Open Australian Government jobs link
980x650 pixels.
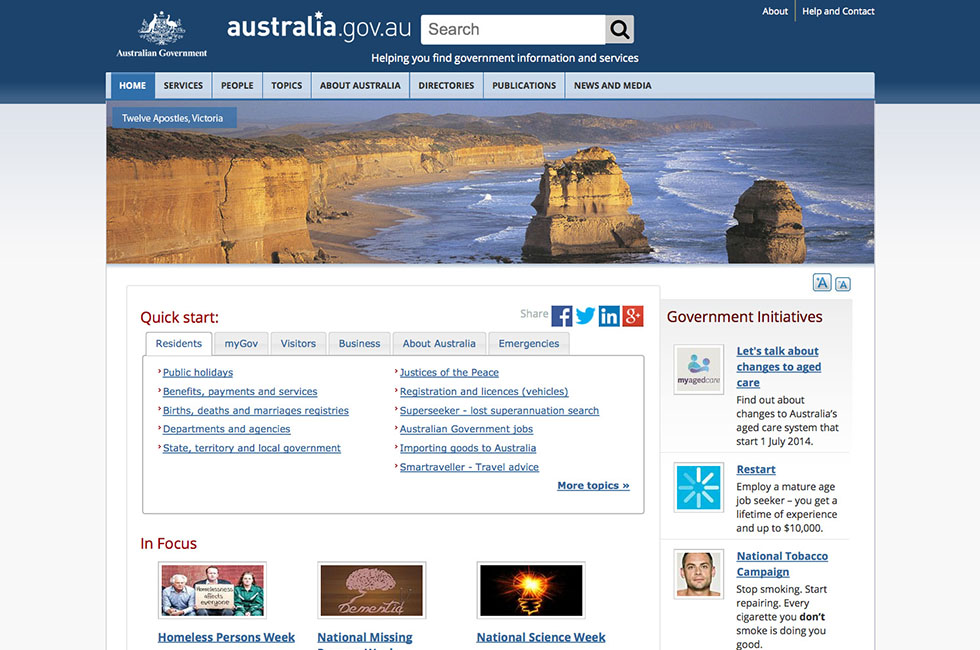466,429
